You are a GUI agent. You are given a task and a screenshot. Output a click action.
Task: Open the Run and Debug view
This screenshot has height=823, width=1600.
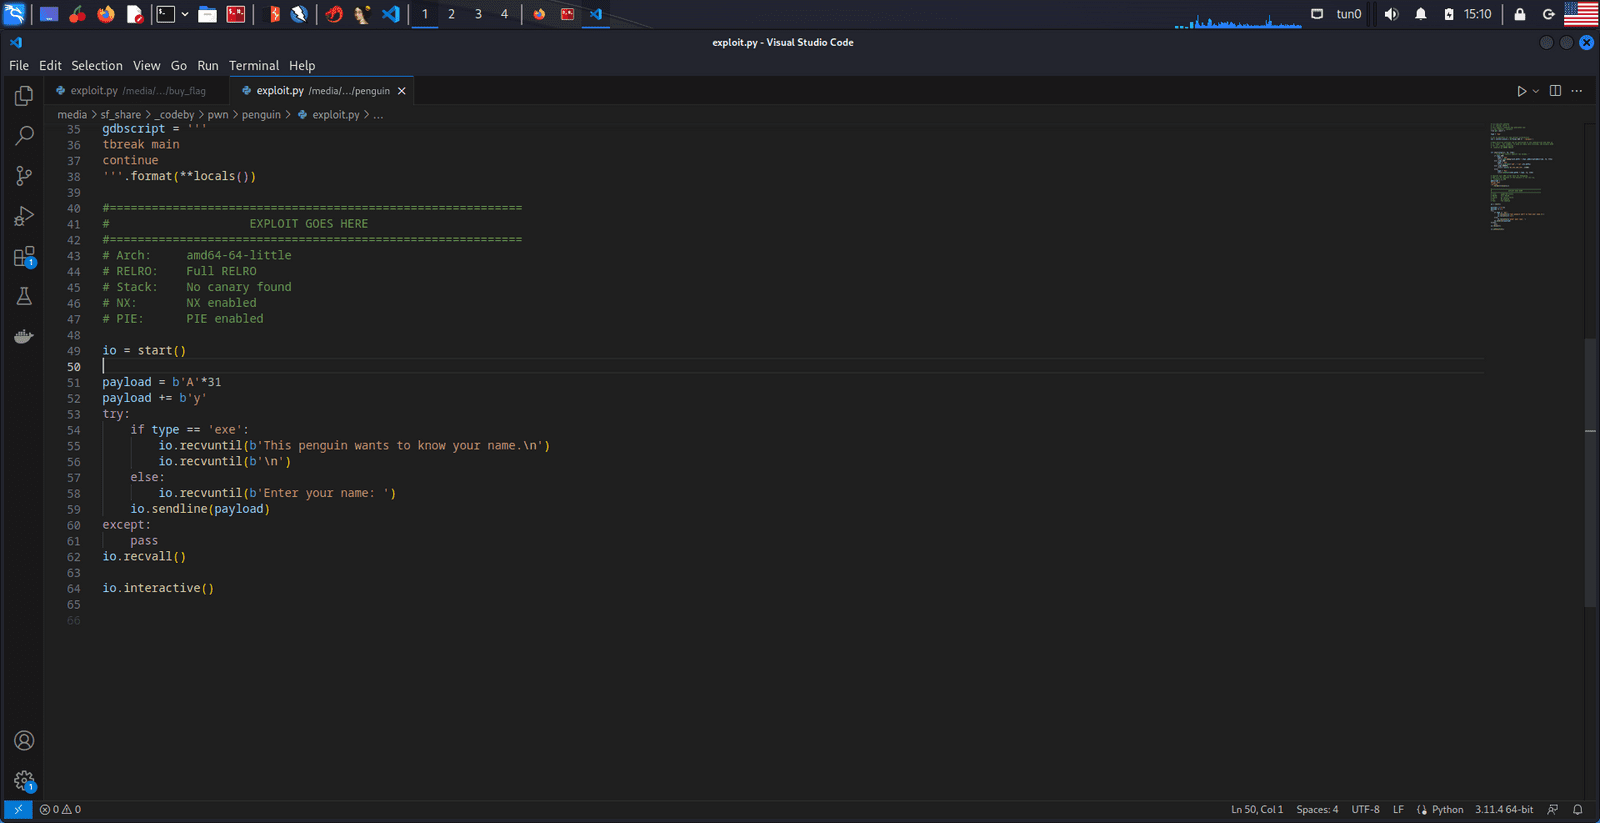[x=24, y=216]
